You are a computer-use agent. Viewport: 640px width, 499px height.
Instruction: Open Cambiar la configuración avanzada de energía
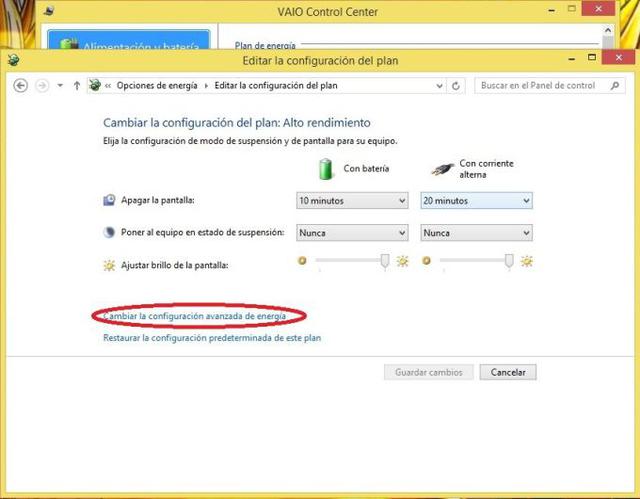click(195, 316)
